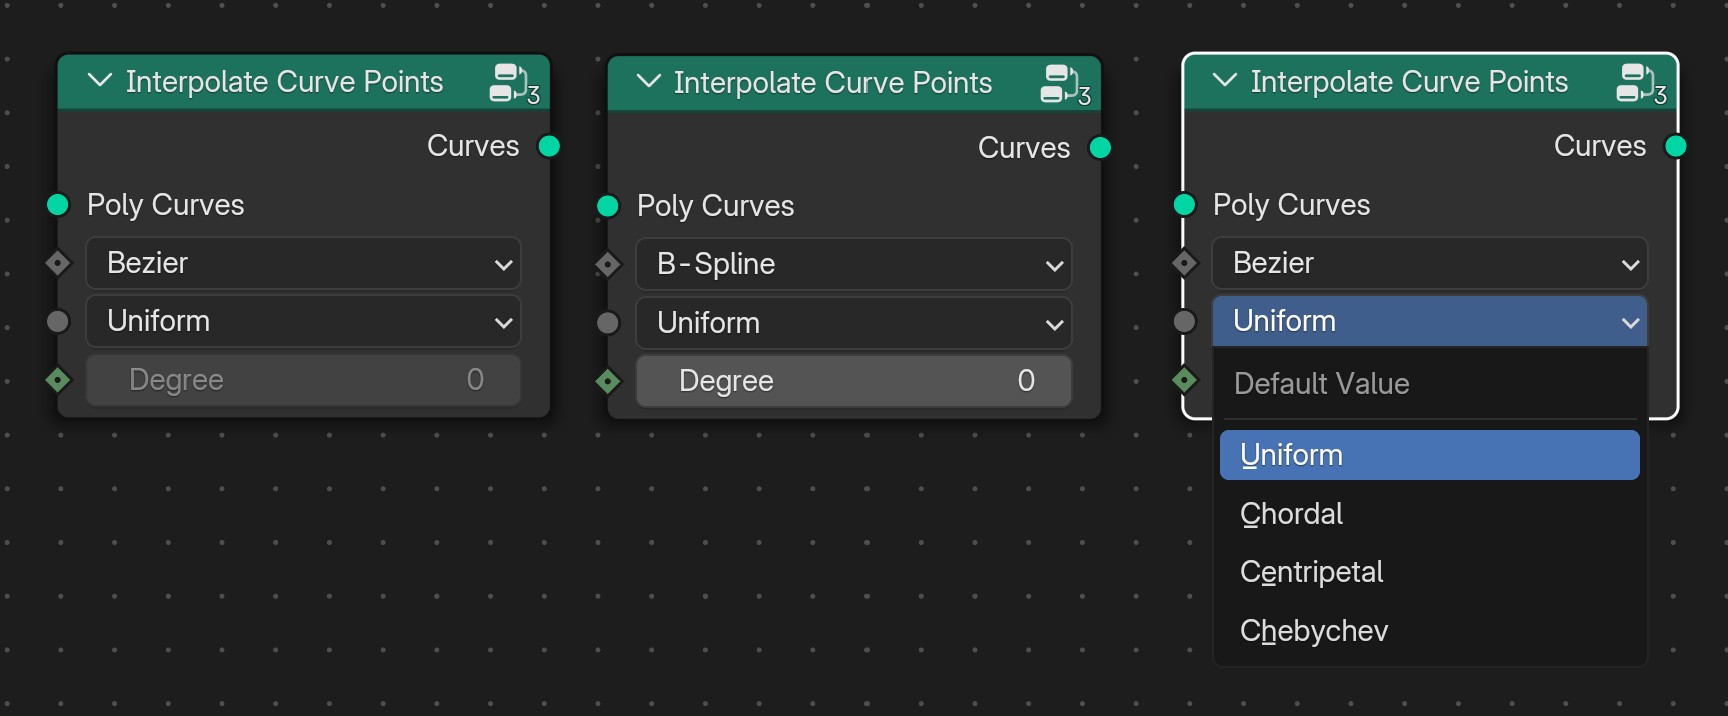Click Curves output socket on first Bezier node
Image resolution: width=1728 pixels, height=716 pixels.
click(549, 146)
